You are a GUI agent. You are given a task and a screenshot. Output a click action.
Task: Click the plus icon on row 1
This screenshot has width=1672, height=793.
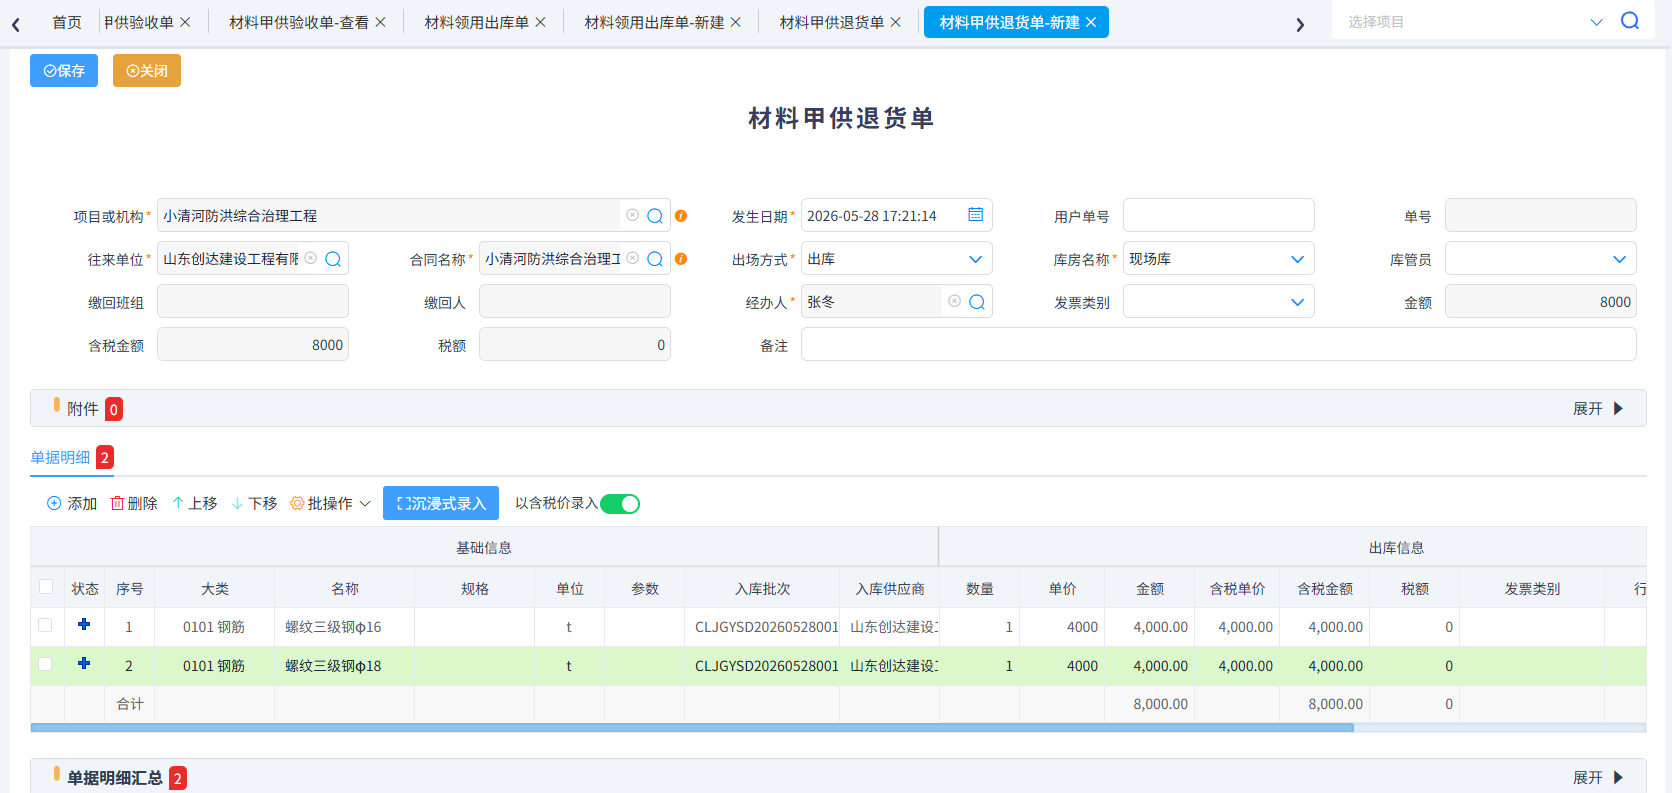[84, 624]
